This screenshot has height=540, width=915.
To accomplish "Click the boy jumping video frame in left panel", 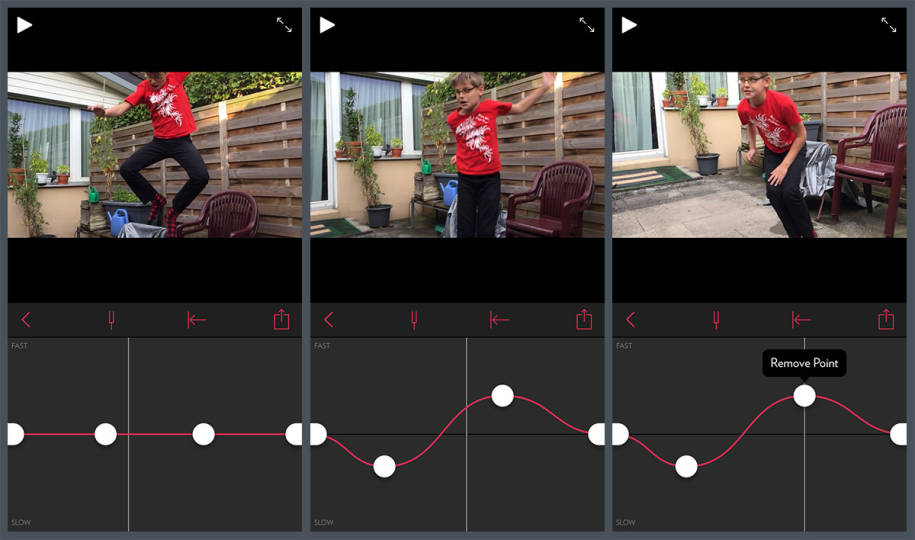I will click(155, 155).
